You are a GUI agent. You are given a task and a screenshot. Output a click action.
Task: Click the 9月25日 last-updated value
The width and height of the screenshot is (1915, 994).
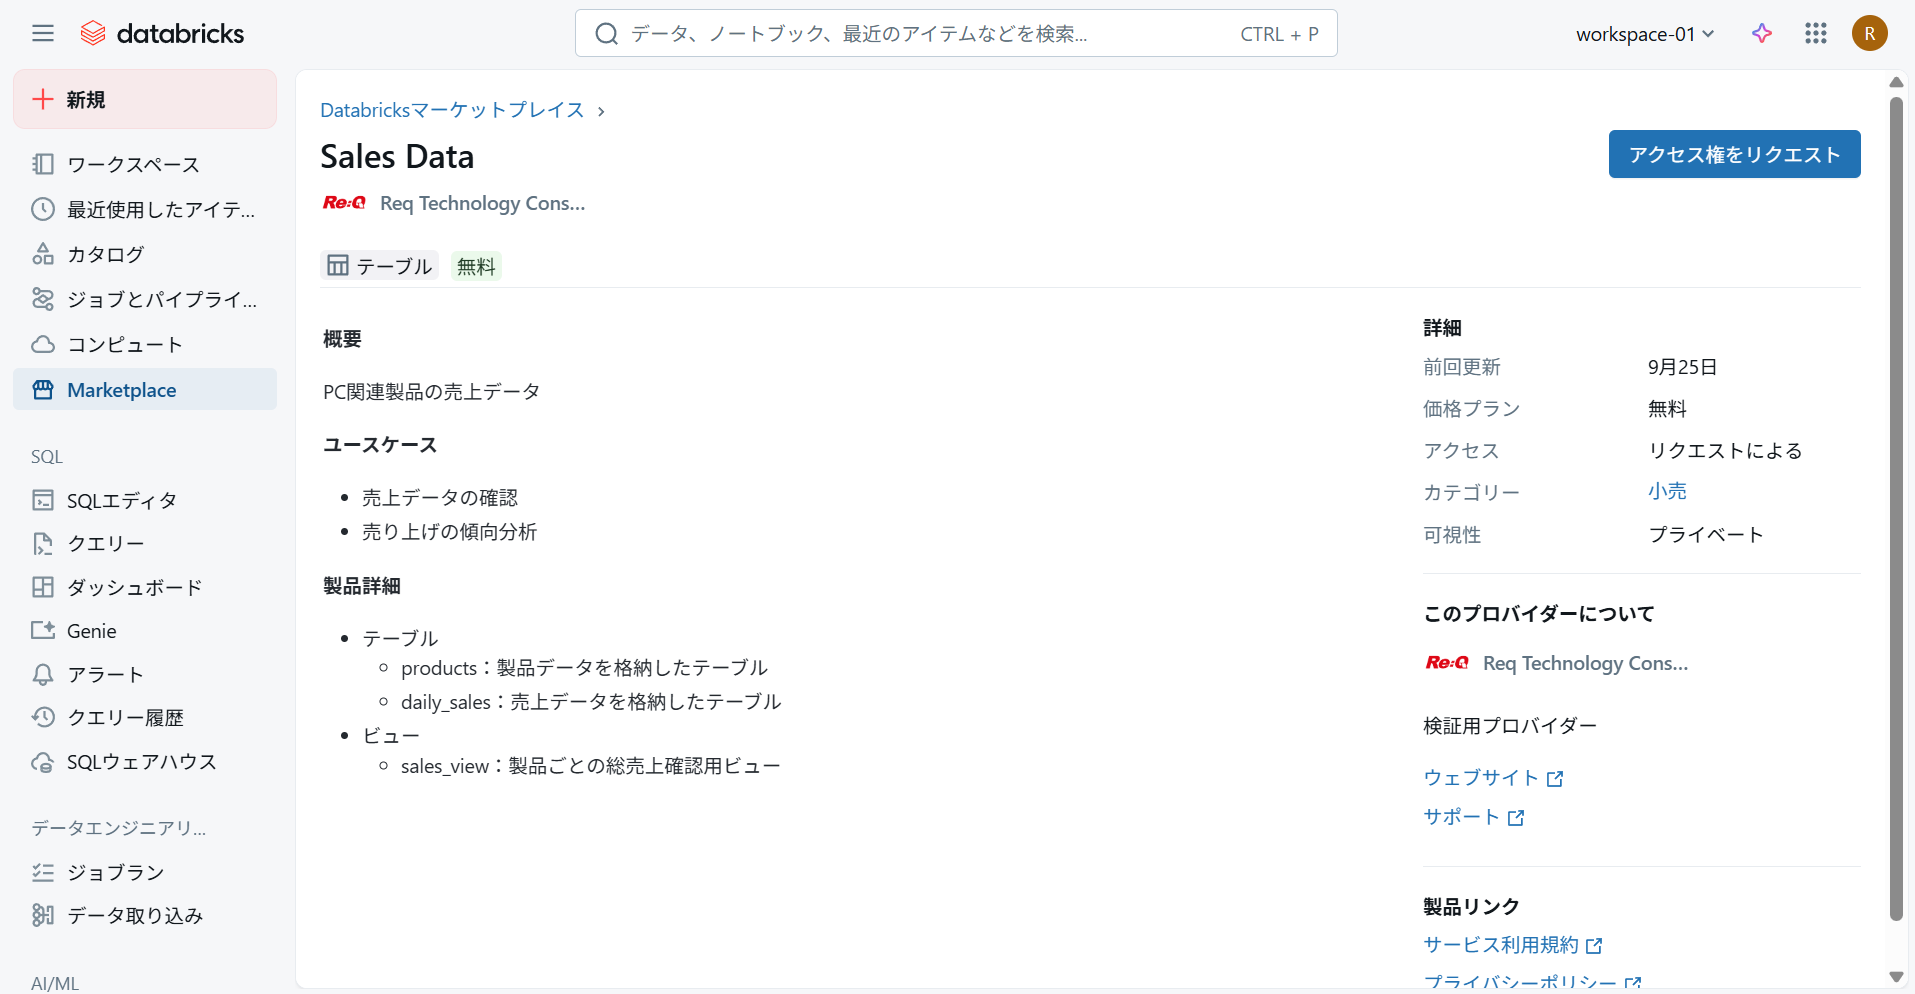point(1682,367)
